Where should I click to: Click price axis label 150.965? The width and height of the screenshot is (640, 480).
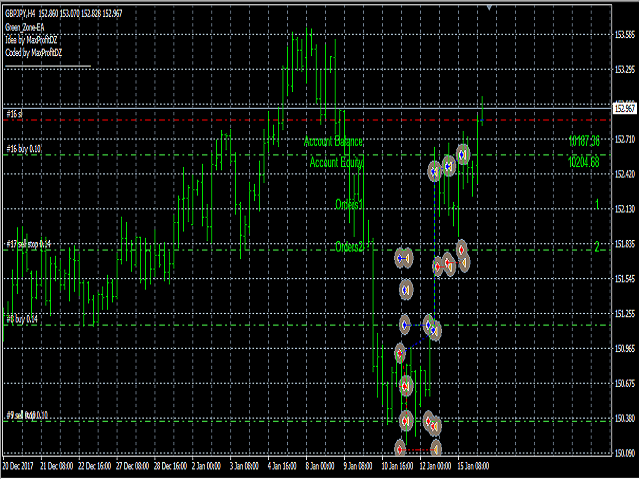(x=625, y=349)
